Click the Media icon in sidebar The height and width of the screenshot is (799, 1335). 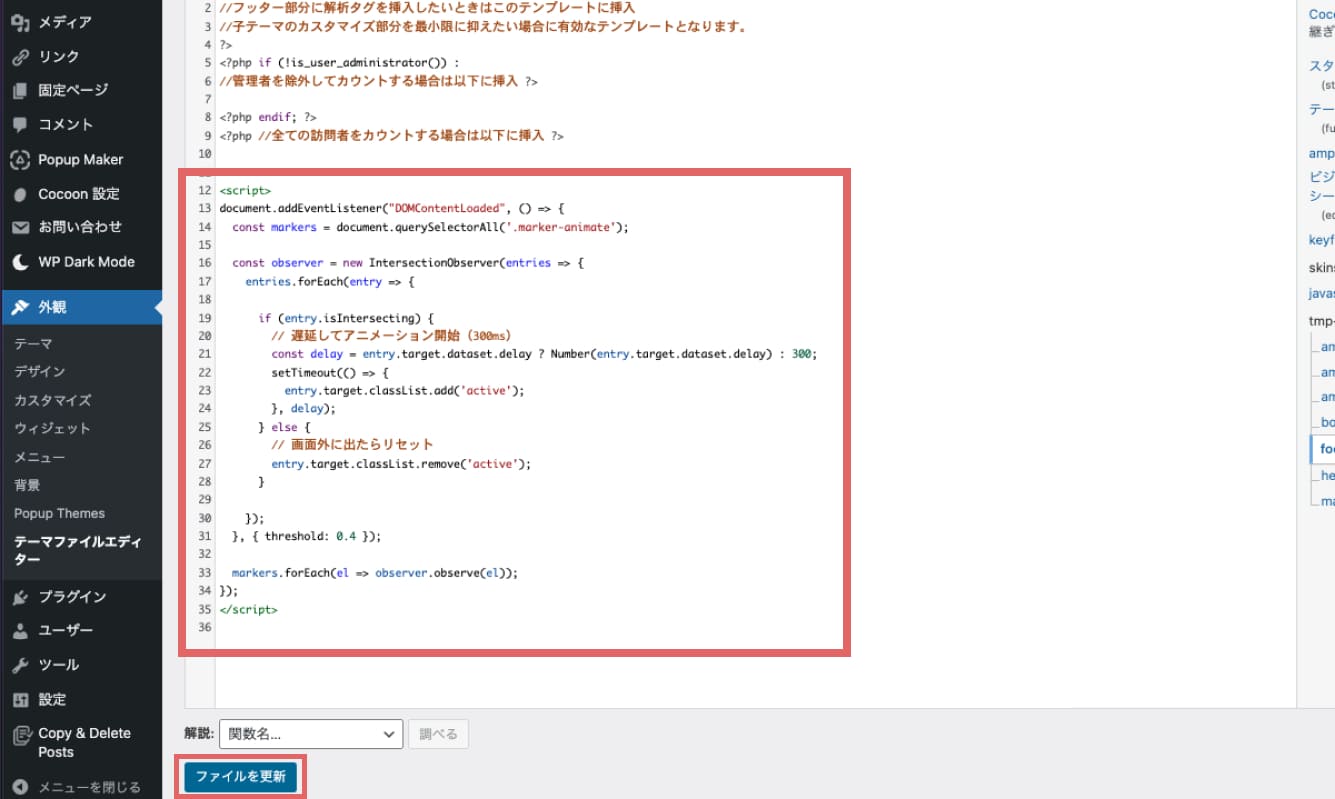point(20,22)
